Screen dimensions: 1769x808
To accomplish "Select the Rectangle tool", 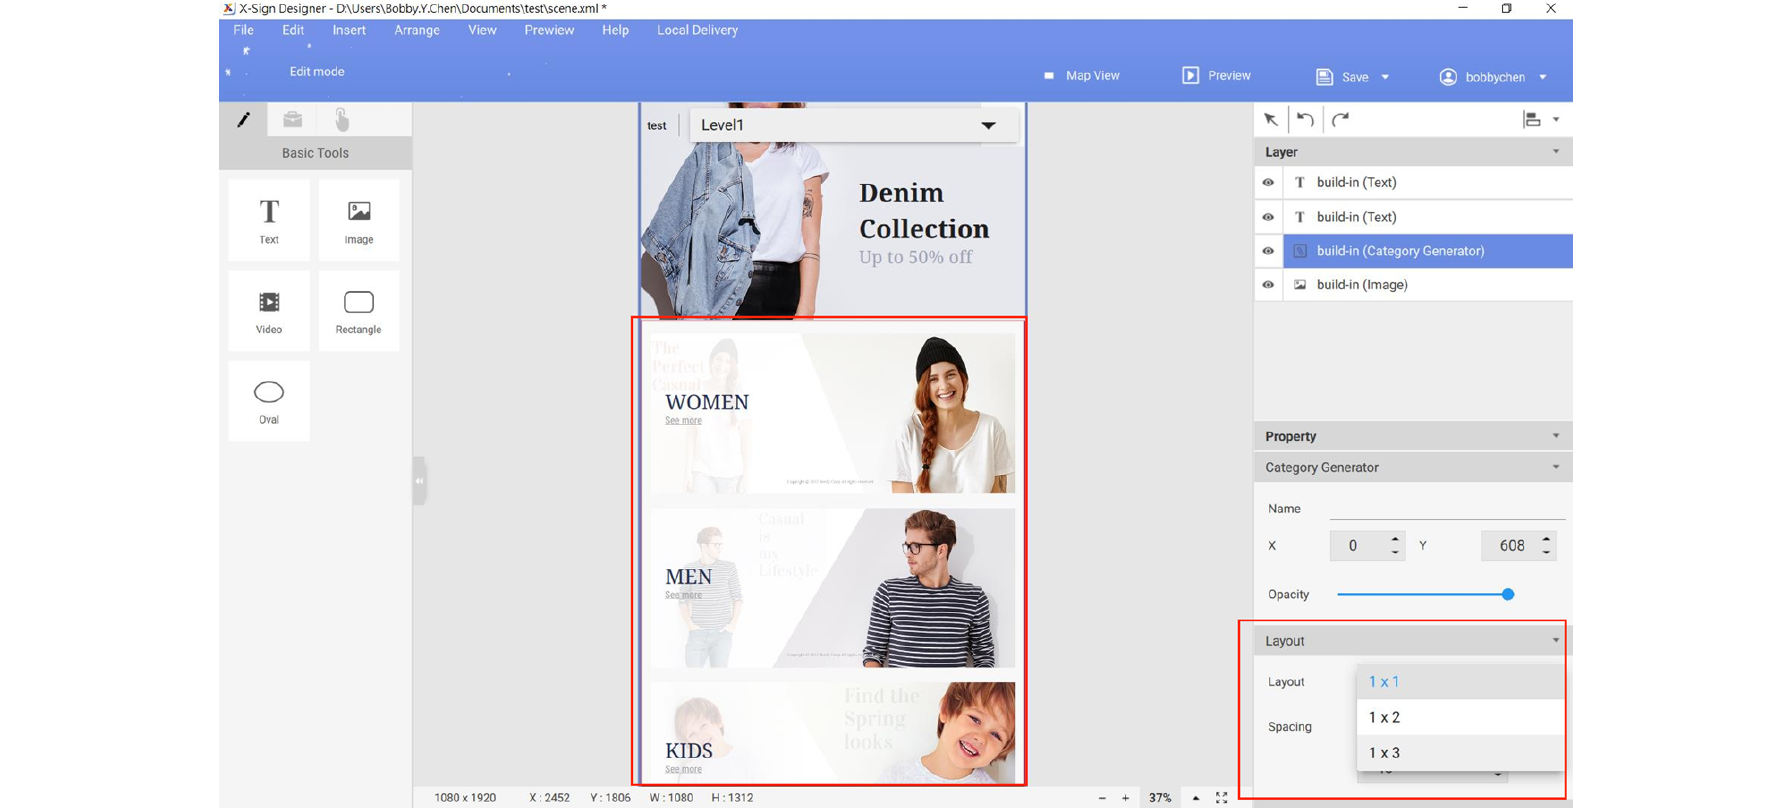I will (x=359, y=311).
